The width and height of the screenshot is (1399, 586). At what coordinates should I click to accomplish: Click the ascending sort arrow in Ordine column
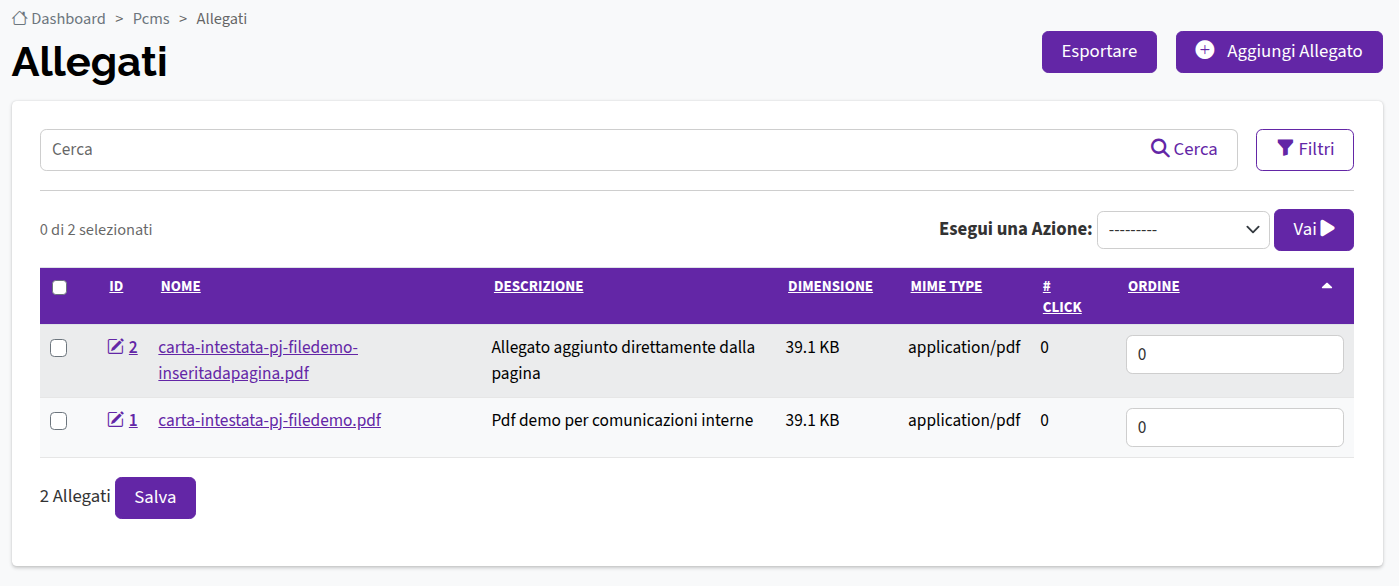(x=1327, y=286)
